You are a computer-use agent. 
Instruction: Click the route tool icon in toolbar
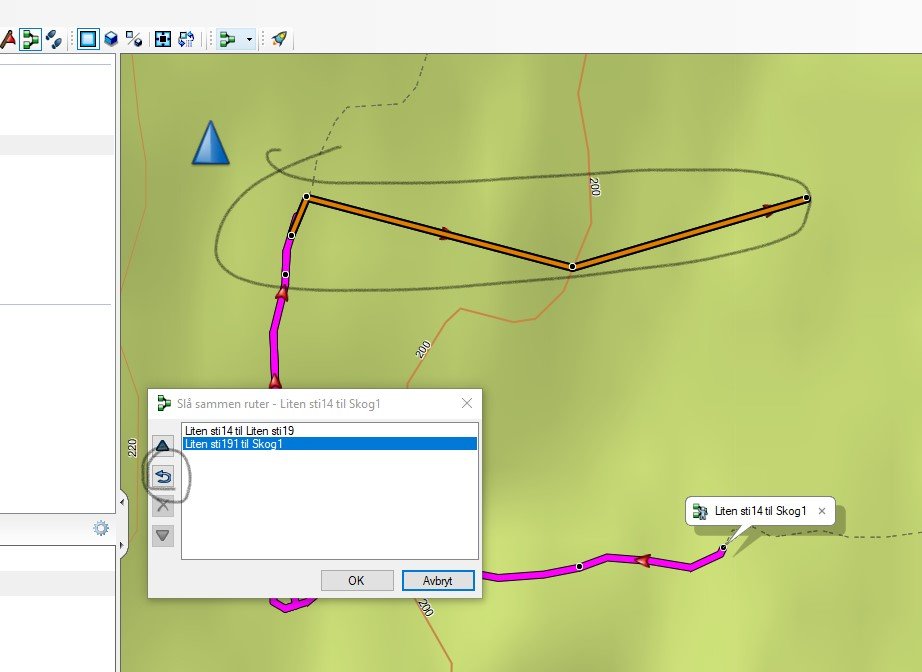[31, 39]
